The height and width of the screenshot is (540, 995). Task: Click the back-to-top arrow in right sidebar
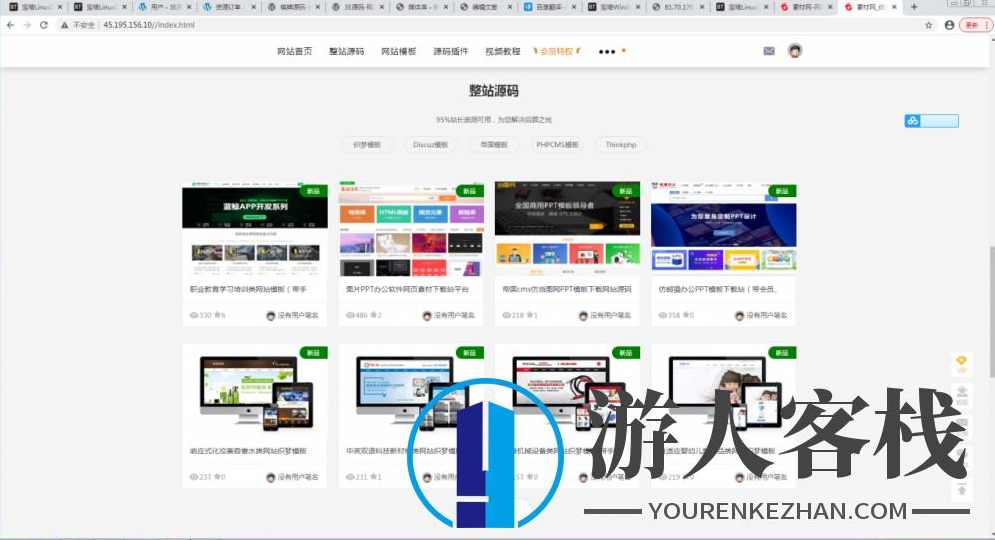[961, 490]
